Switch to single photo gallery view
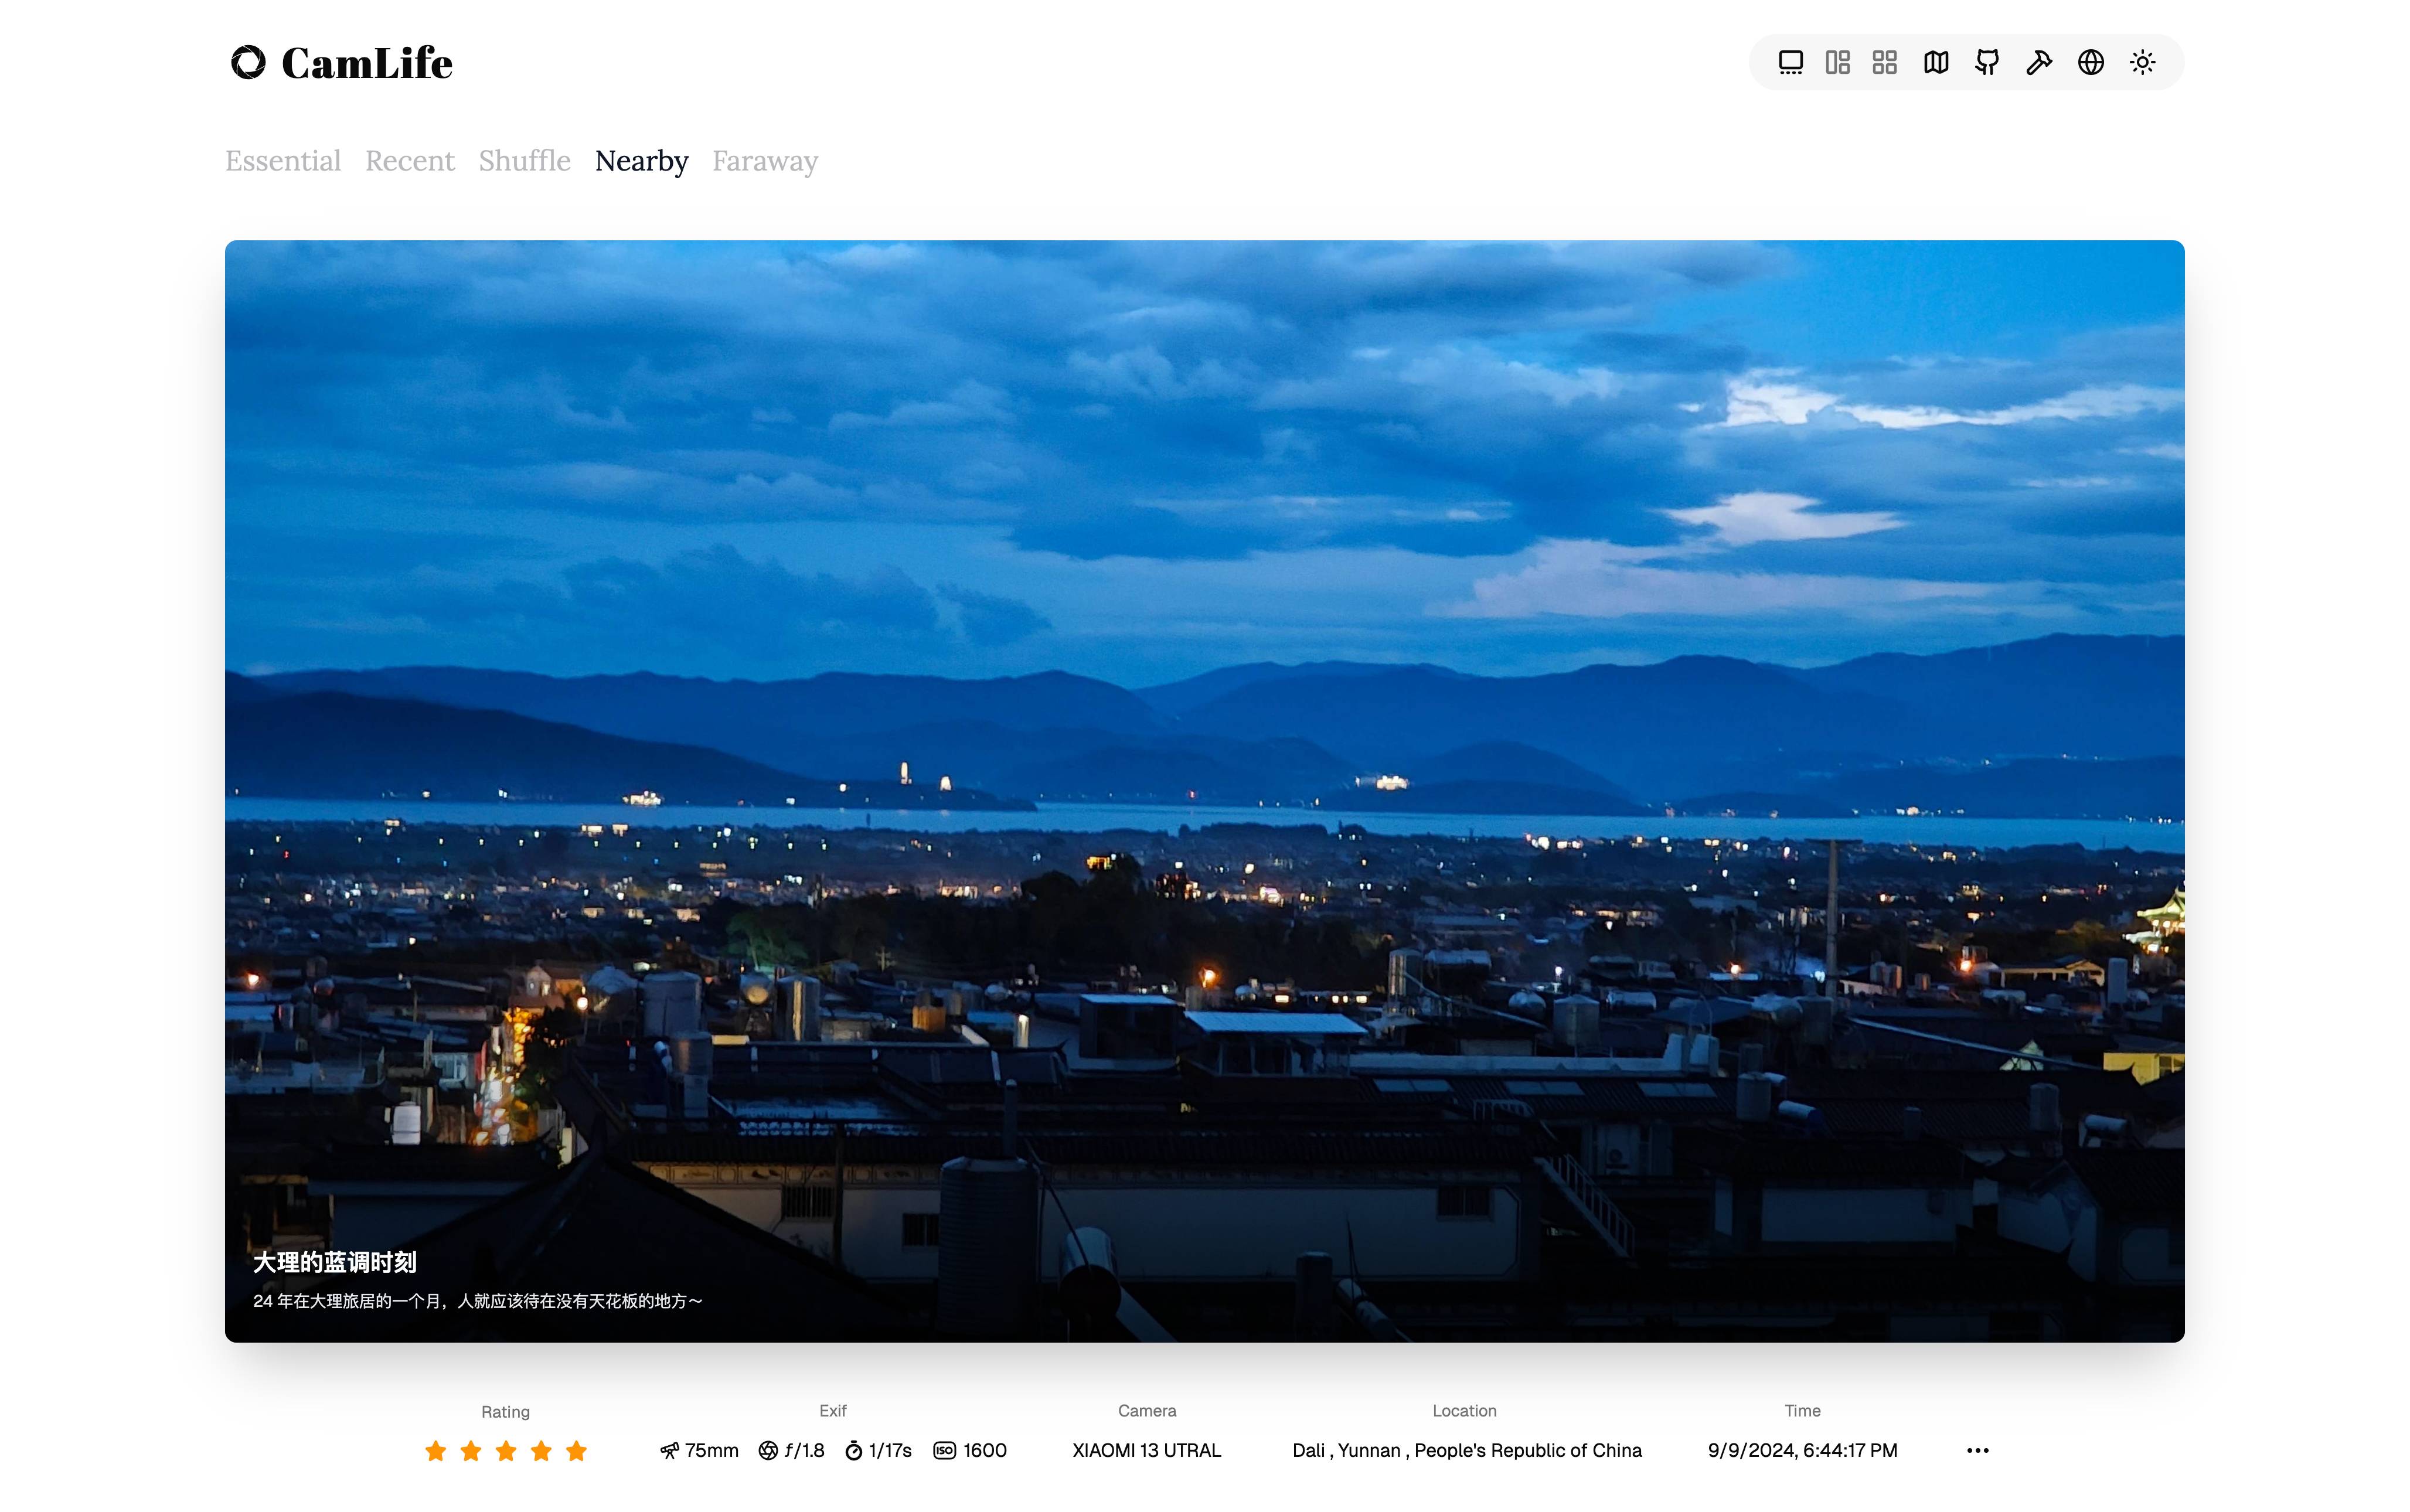Screen dimensions: 2410x1512 (1790, 62)
